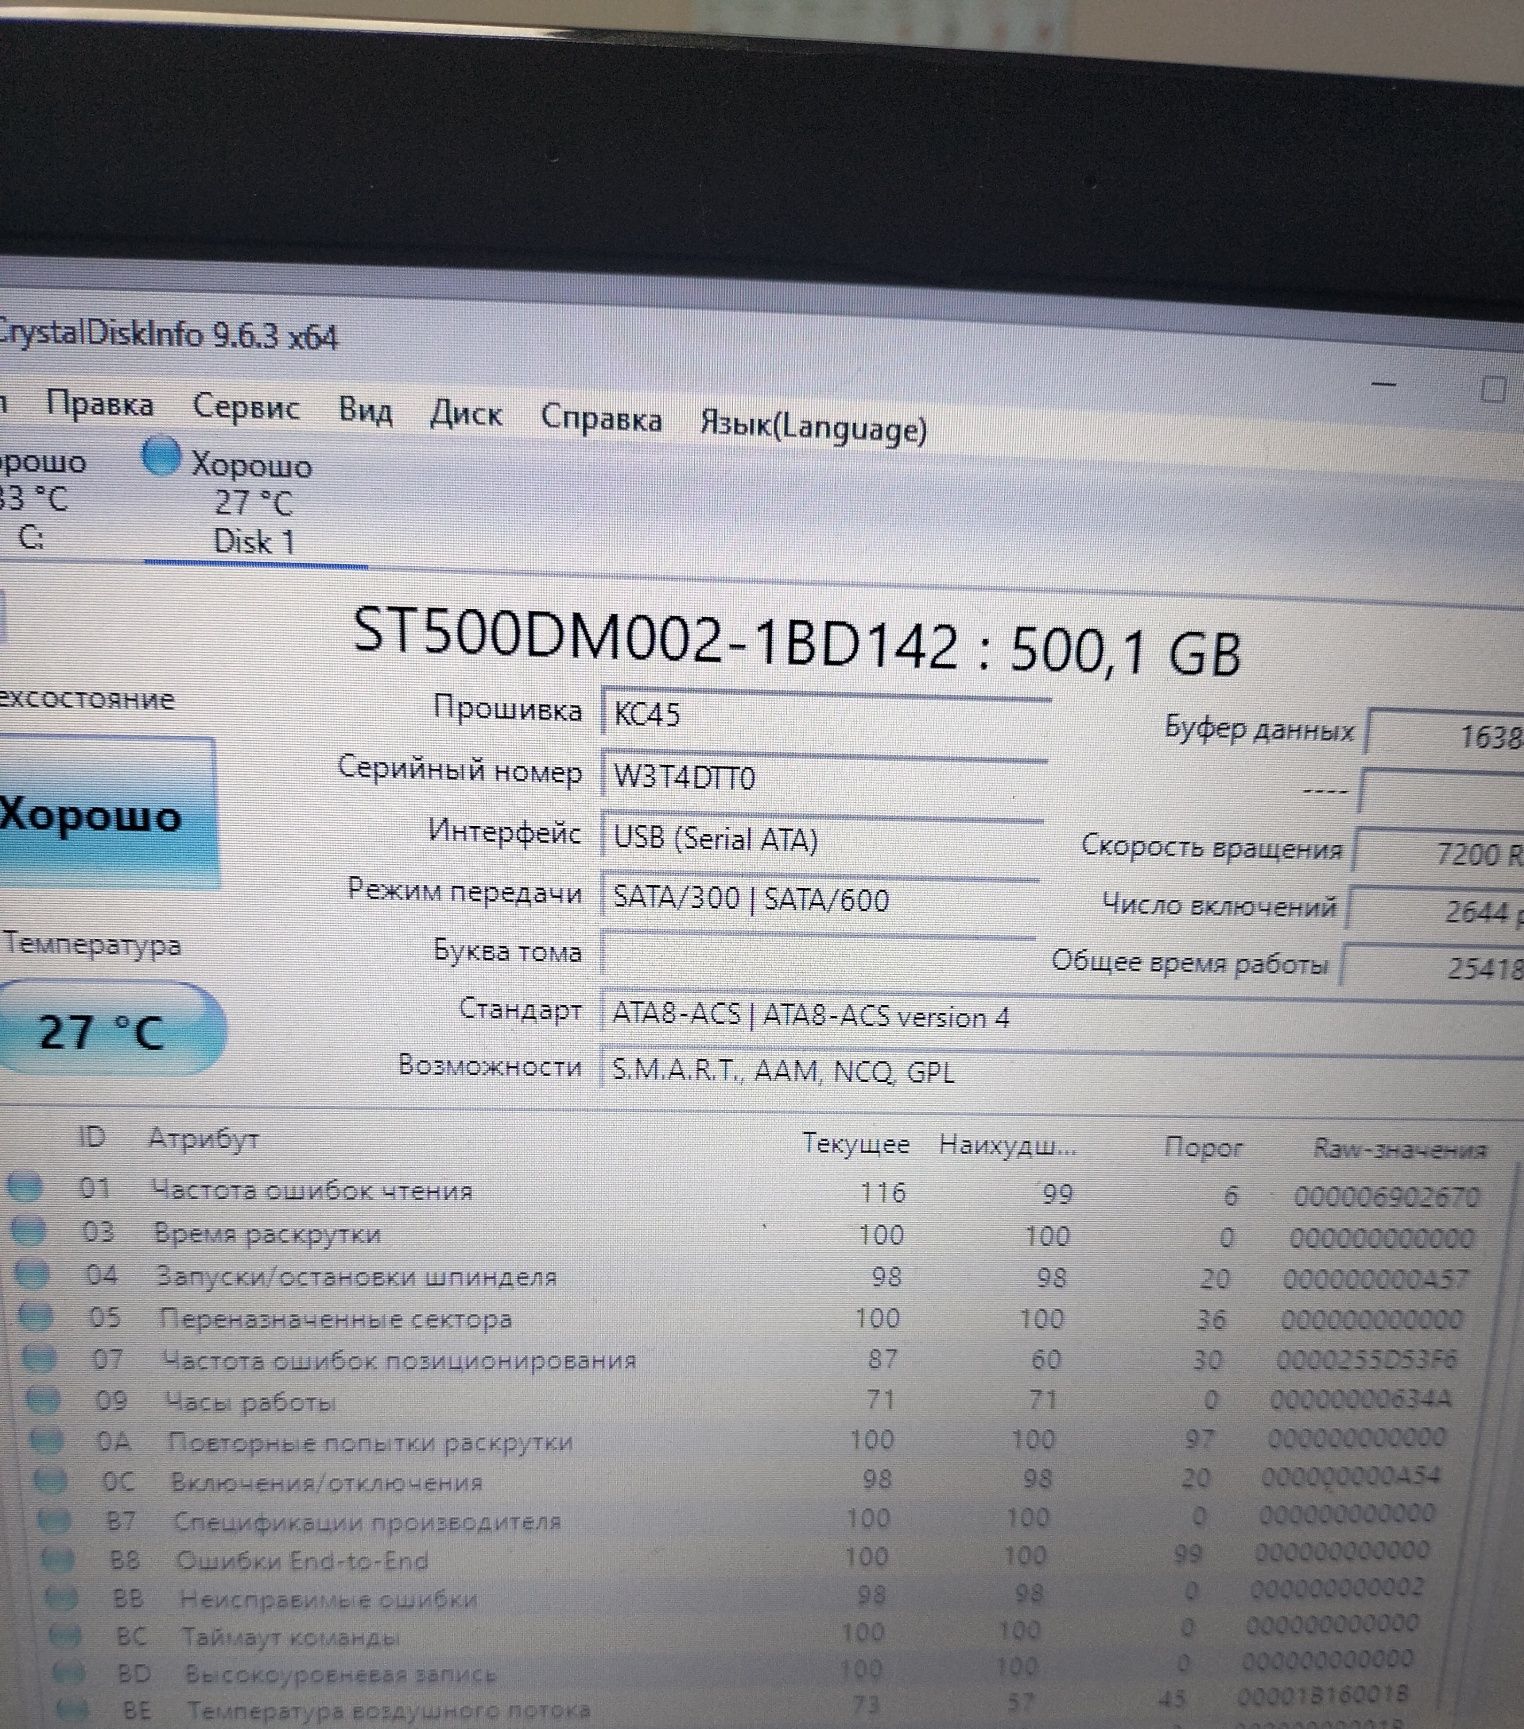The width and height of the screenshot is (1524, 1729).
Task: Open the Справка menu
Action: (x=601, y=418)
